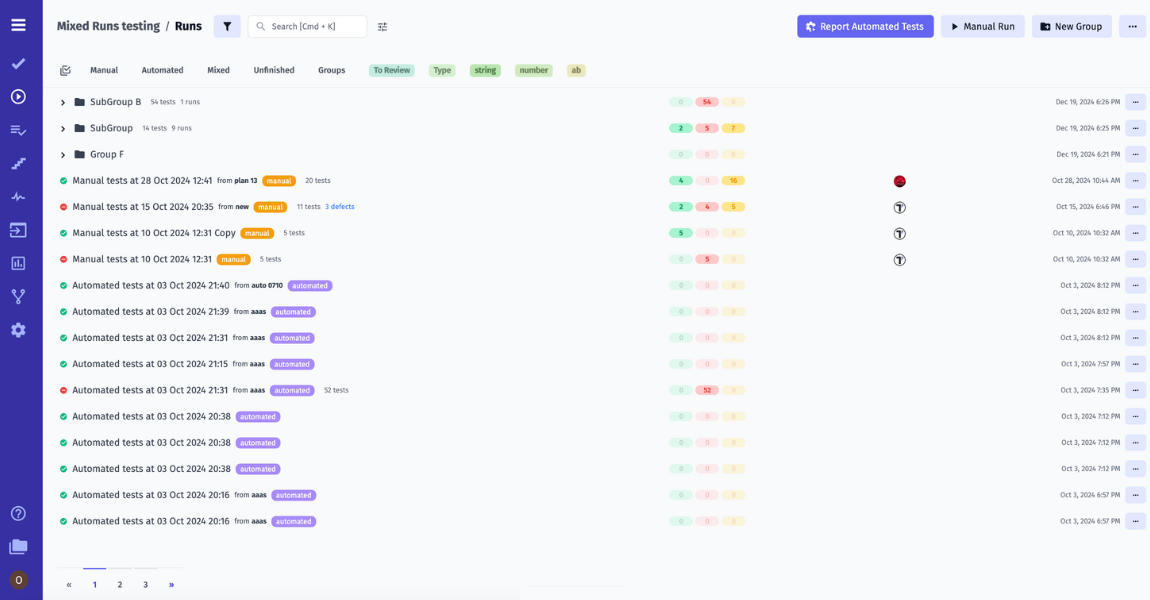Toggle the string filter tag
The width and height of the screenshot is (1150, 600).
coord(485,71)
